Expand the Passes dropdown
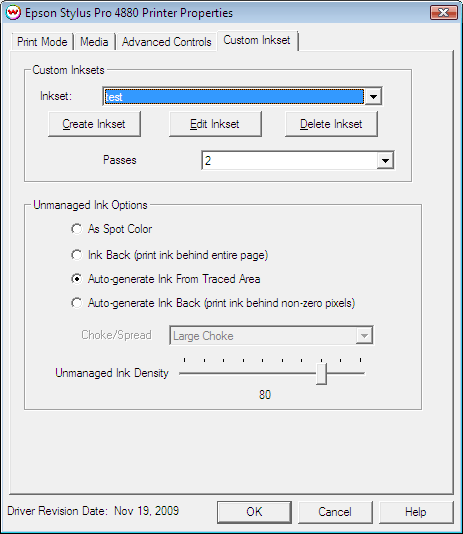This screenshot has width=463, height=534. click(x=385, y=160)
